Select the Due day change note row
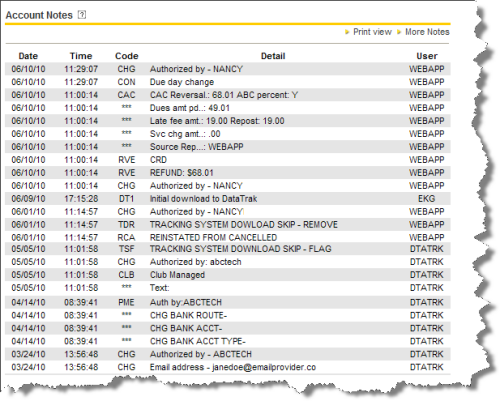Viewport: 500px width, 401px height. coord(228,82)
